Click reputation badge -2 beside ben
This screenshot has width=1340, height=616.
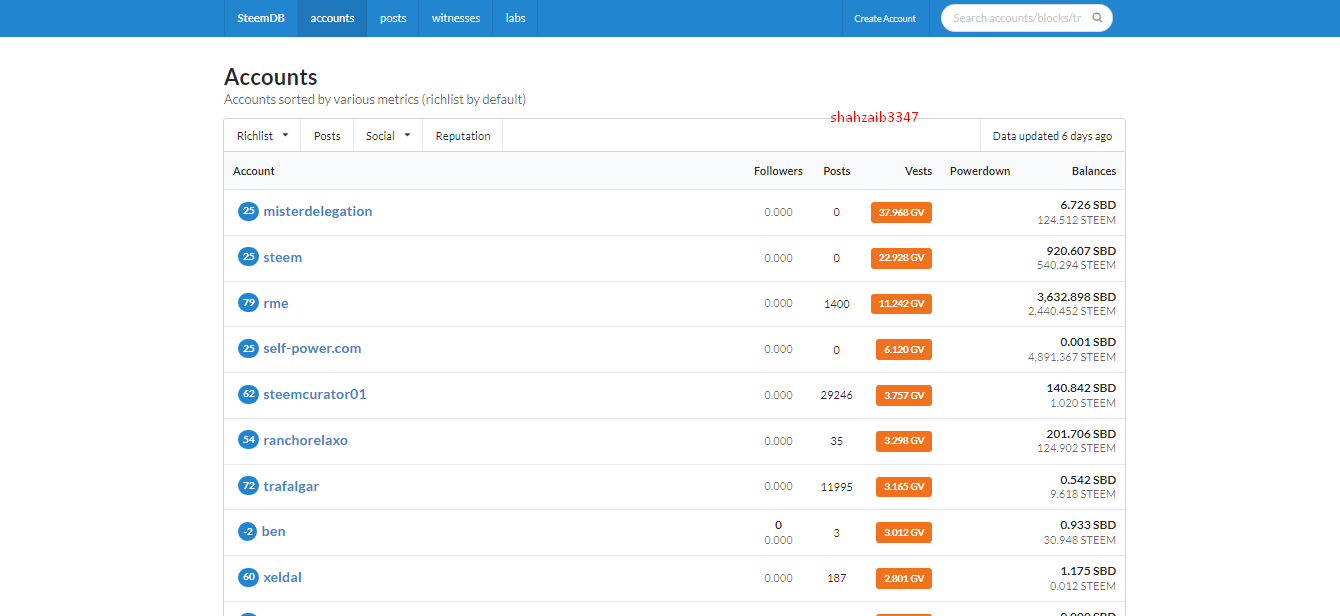click(248, 532)
